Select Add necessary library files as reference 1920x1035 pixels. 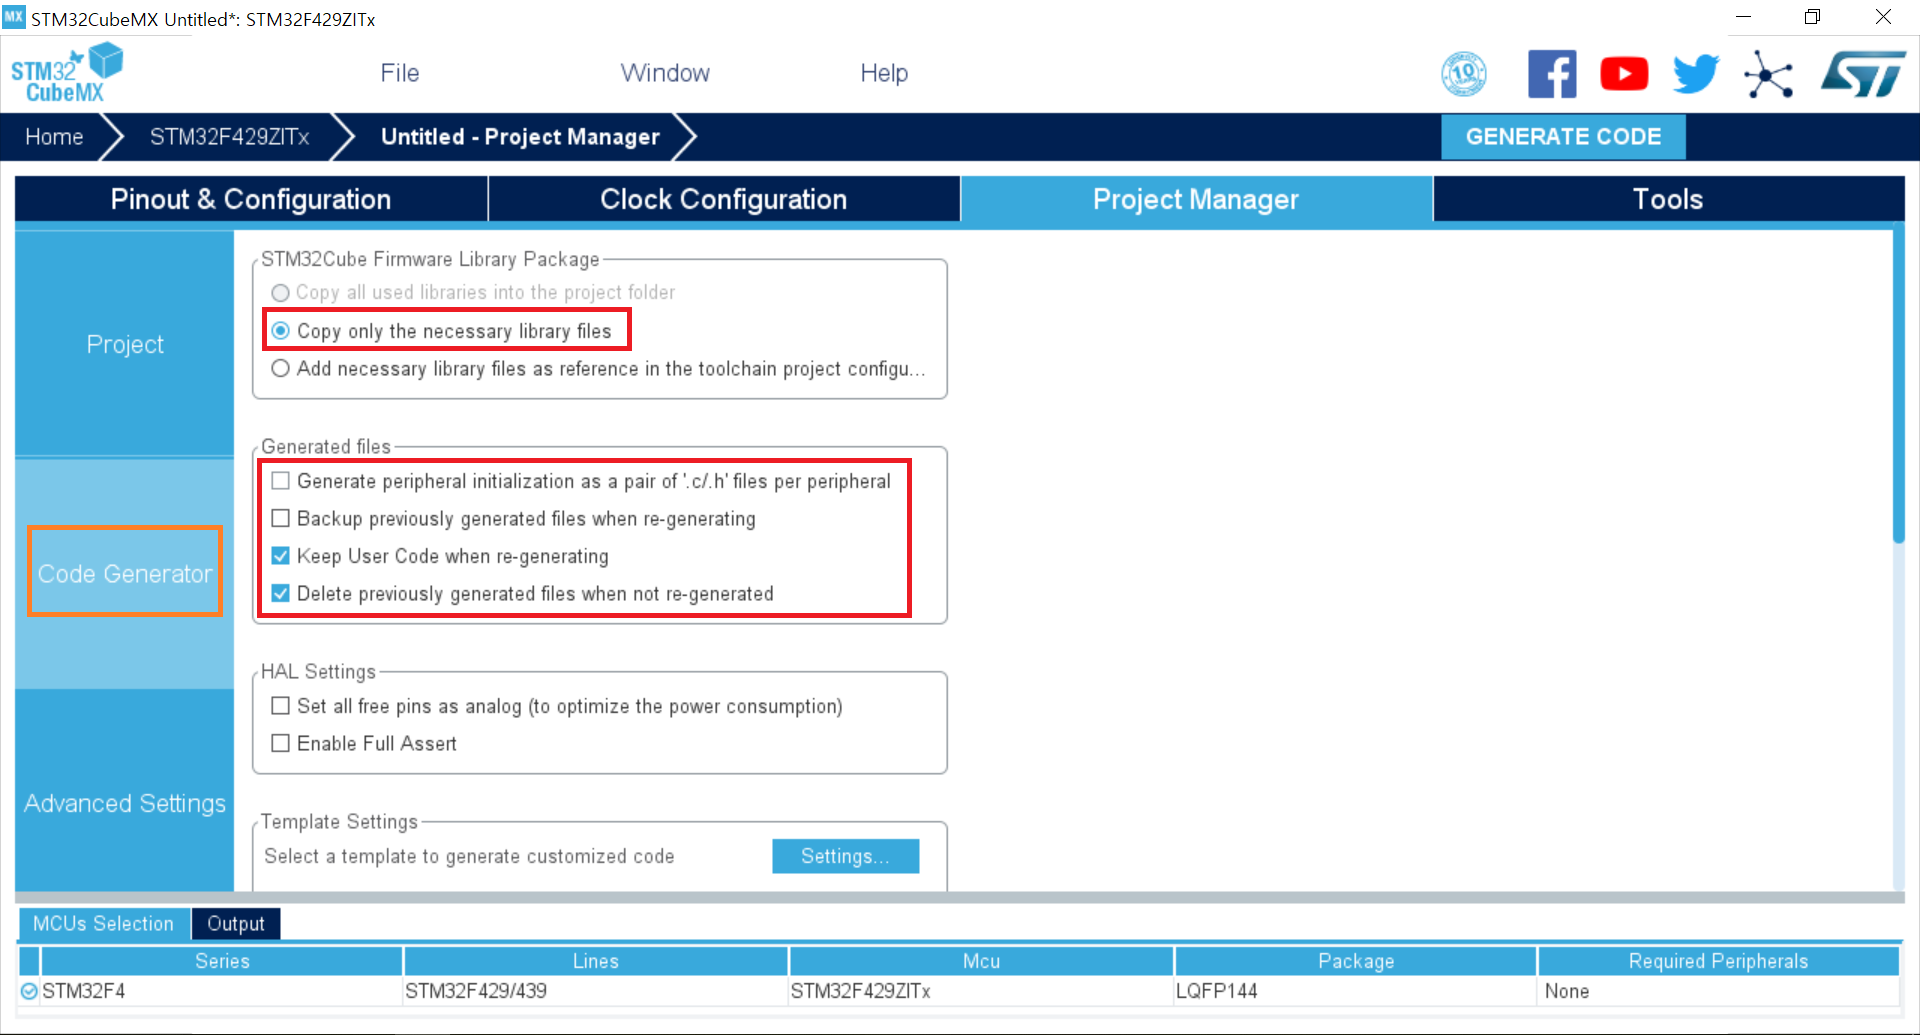281,369
